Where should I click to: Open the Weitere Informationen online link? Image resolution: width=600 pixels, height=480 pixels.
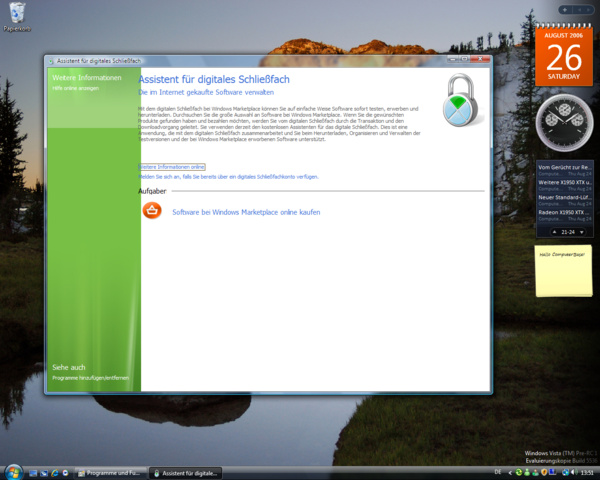click(x=171, y=167)
